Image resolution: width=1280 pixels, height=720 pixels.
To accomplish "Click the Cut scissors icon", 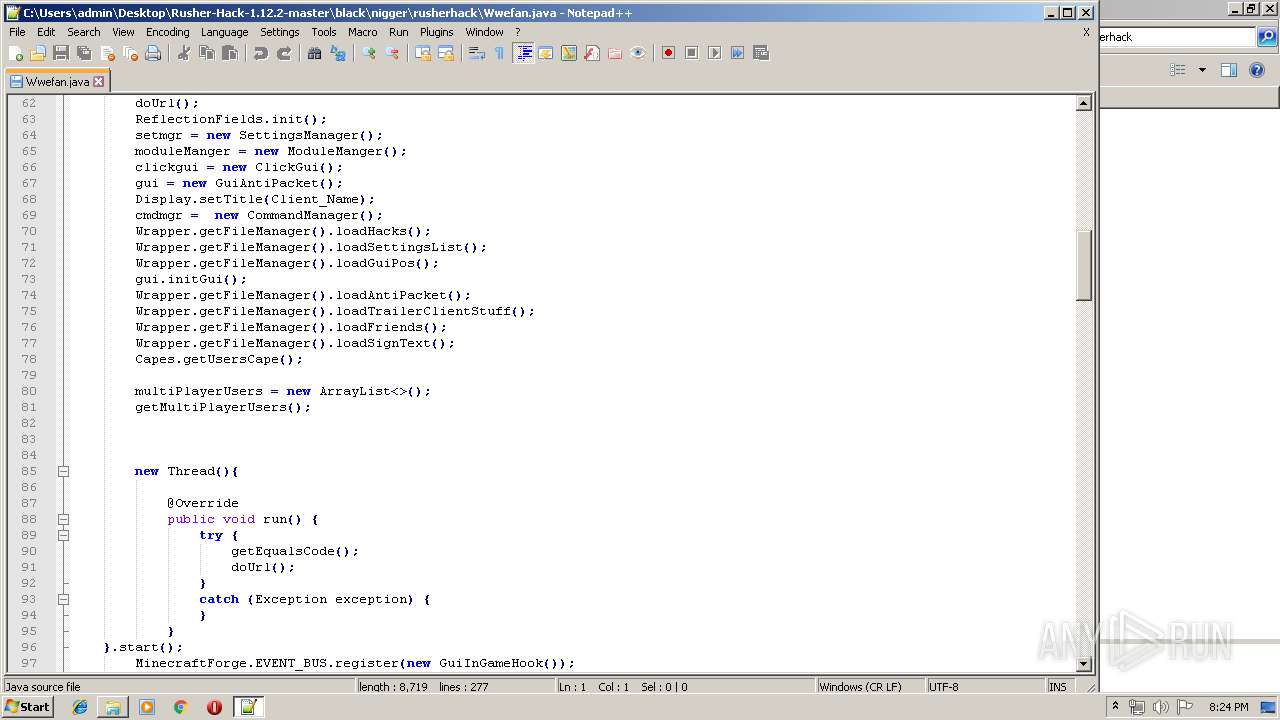I will 184,53.
